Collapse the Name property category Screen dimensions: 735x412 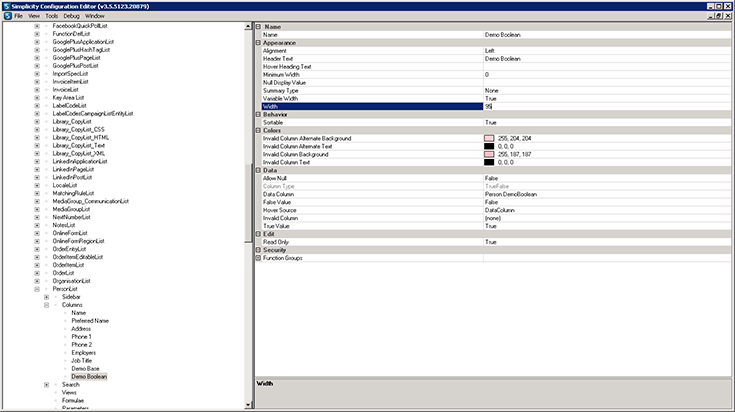tap(258, 27)
